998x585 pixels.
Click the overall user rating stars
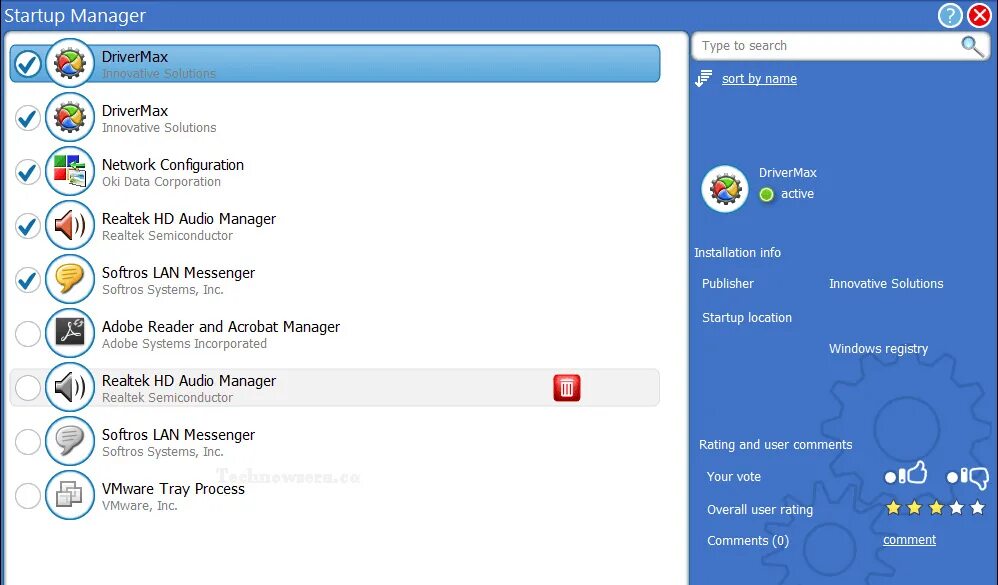[936, 508]
